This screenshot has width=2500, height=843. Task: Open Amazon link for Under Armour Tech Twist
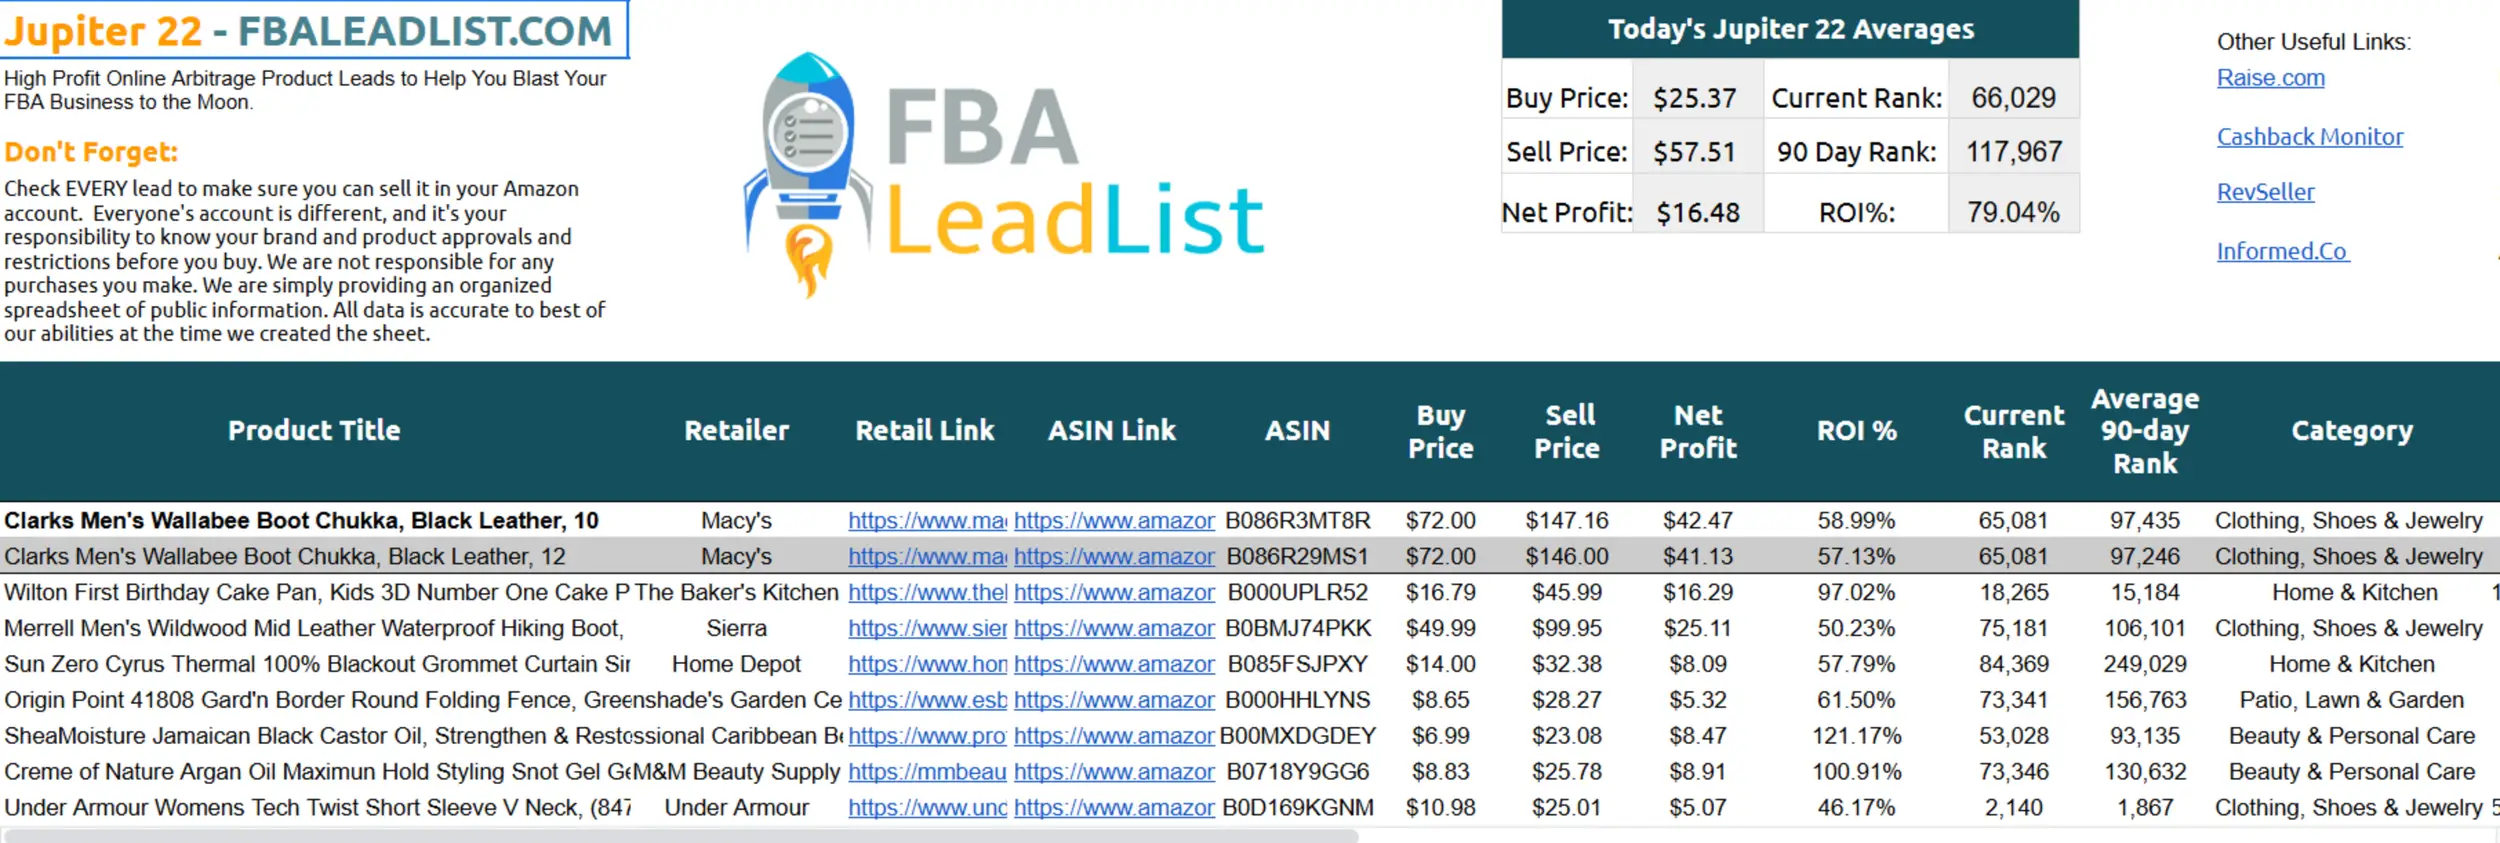click(x=1113, y=808)
